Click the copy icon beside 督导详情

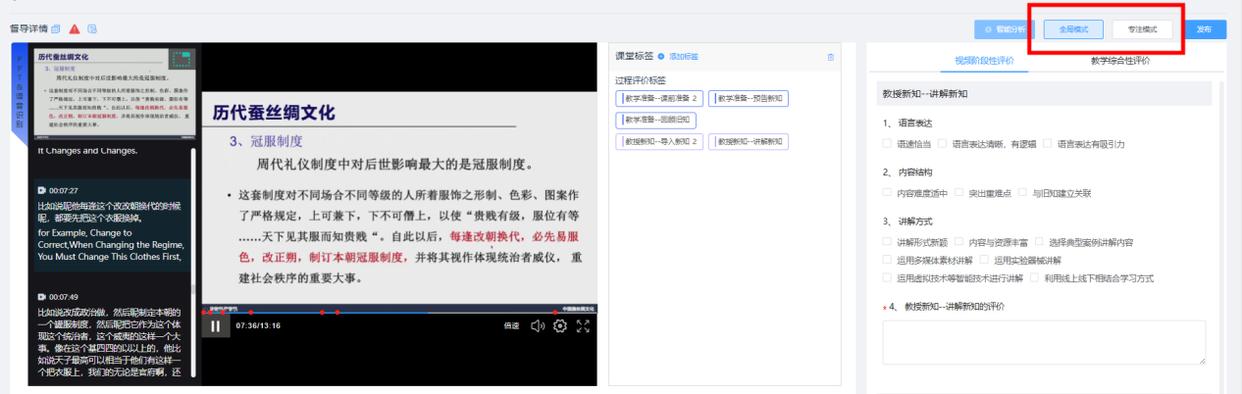[x=56, y=29]
